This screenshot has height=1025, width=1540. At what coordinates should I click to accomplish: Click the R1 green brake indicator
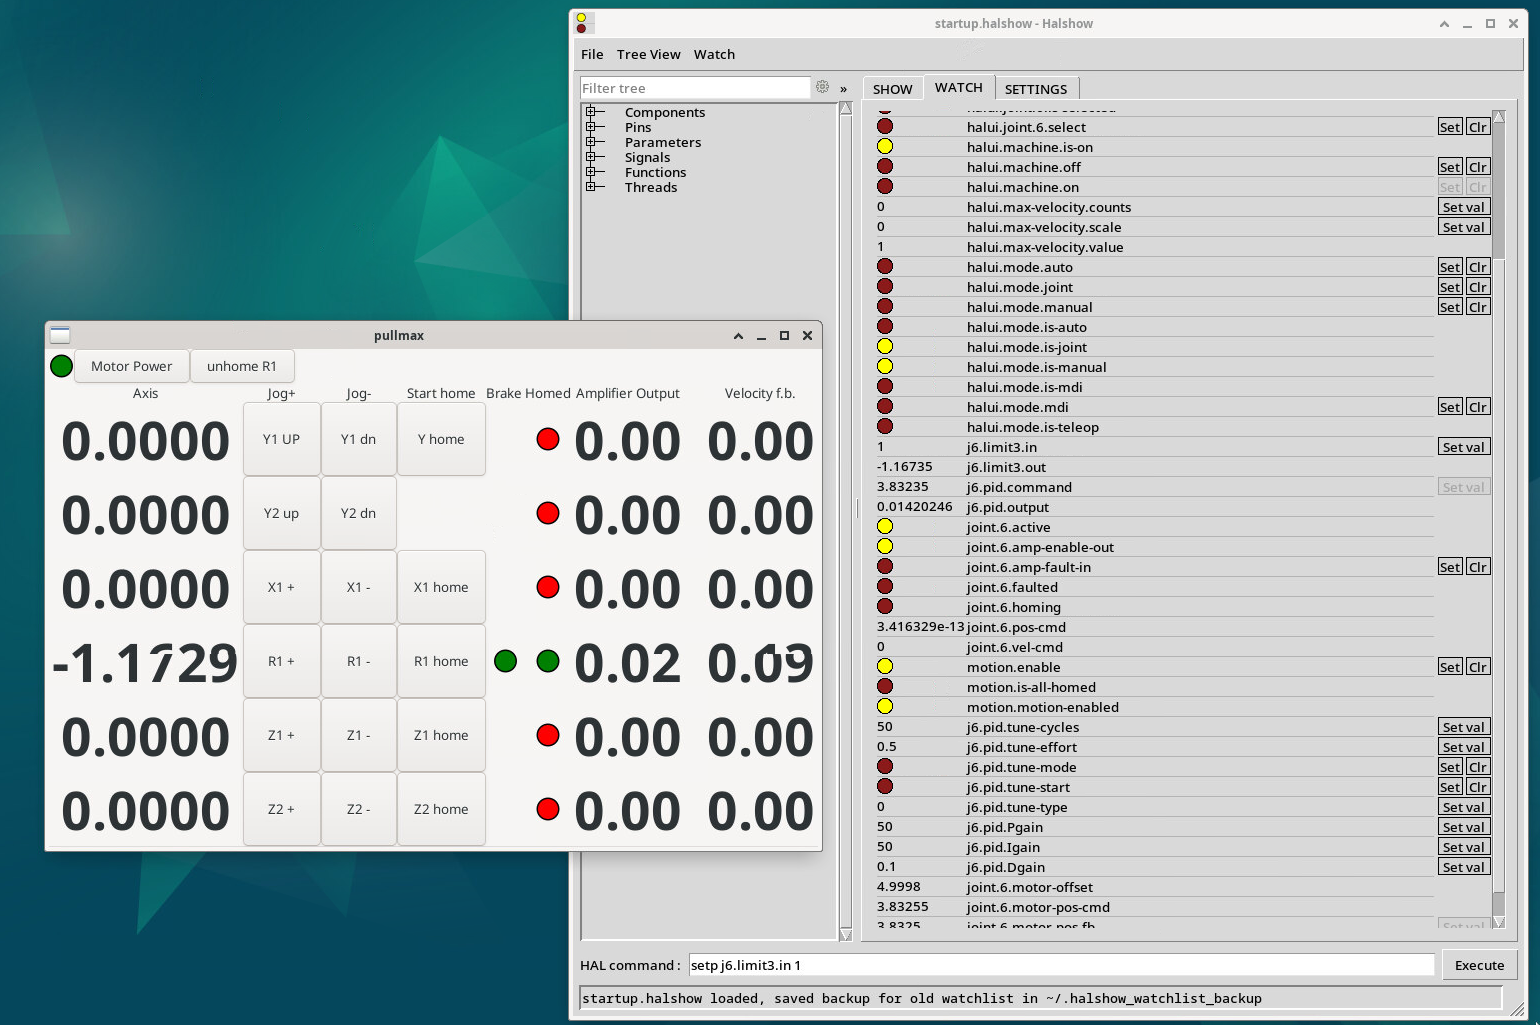pyautogui.click(x=506, y=661)
